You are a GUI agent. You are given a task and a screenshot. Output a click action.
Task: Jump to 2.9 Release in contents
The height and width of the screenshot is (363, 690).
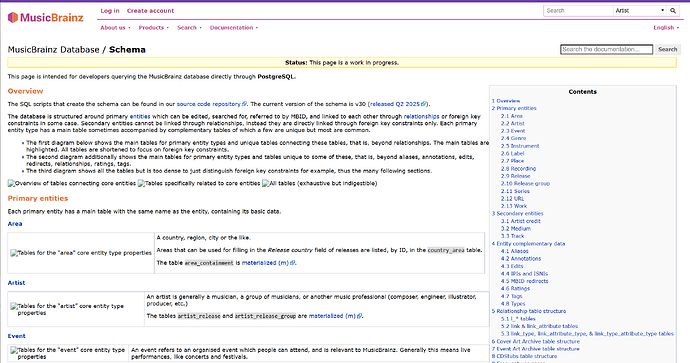pyautogui.click(x=515, y=176)
